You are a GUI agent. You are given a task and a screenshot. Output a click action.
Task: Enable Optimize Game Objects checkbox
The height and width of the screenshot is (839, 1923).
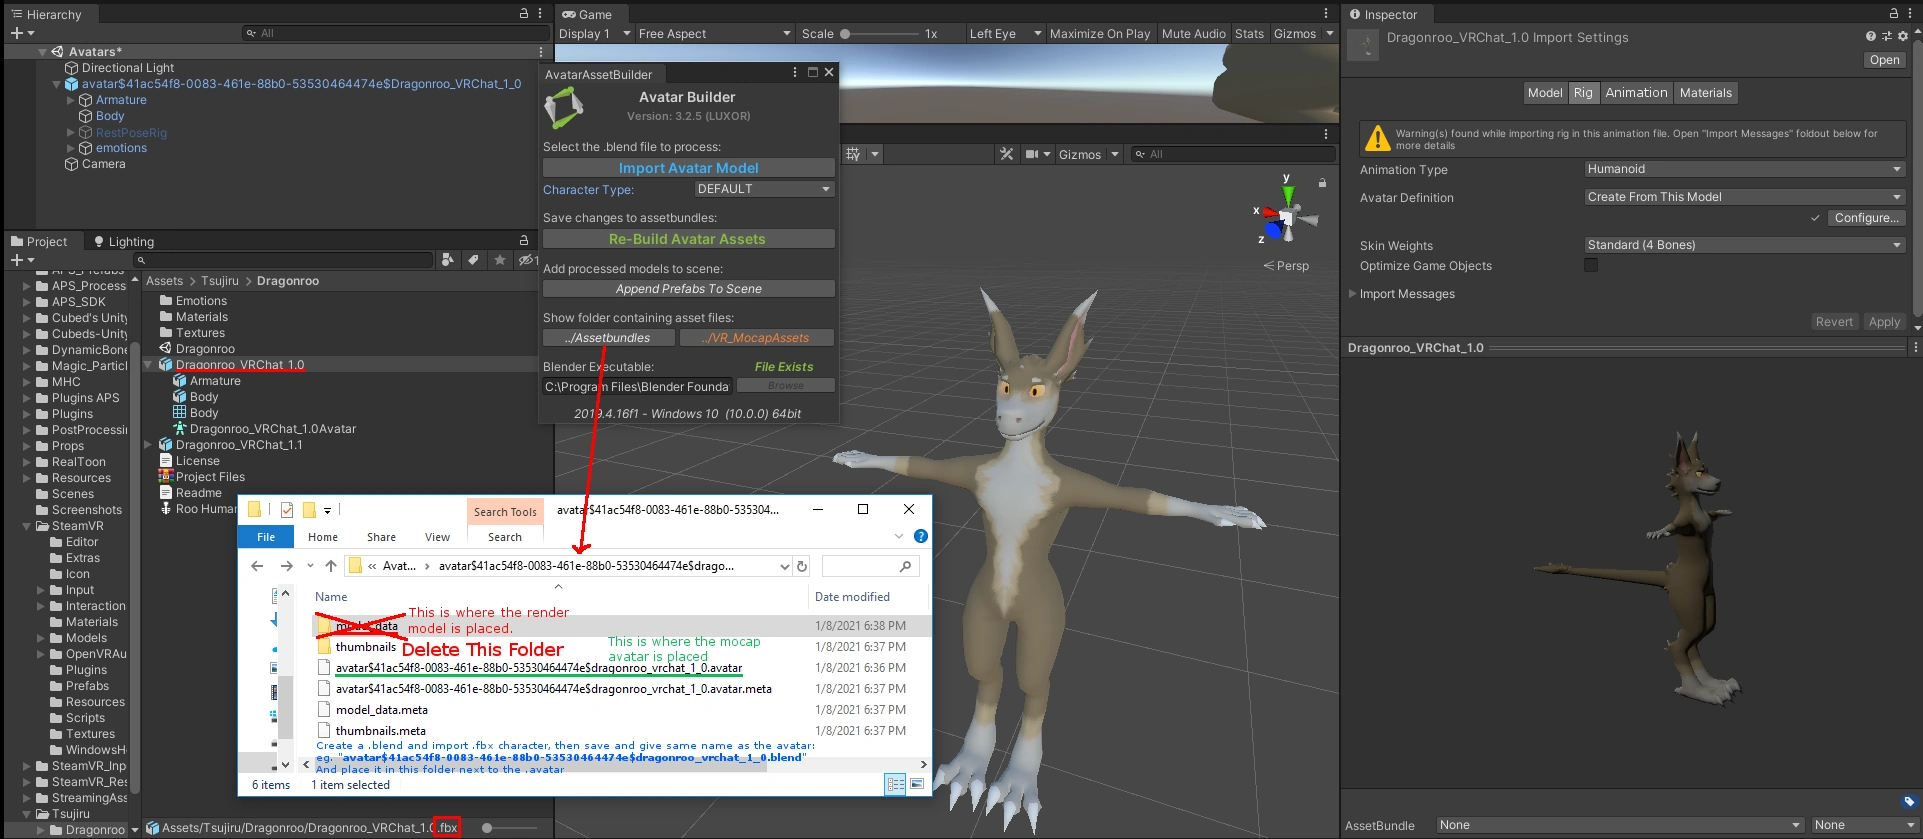(1591, 265)
